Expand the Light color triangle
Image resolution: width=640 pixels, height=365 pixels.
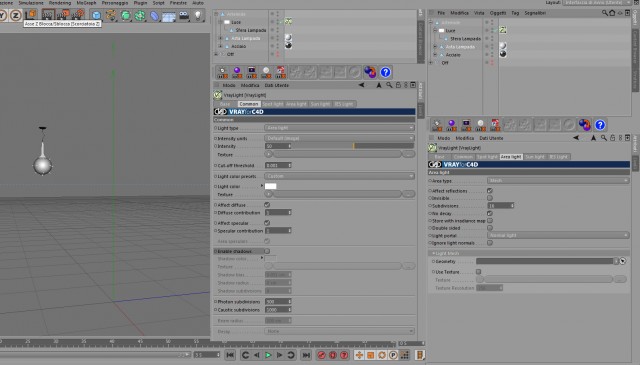[x=262, y=186]
